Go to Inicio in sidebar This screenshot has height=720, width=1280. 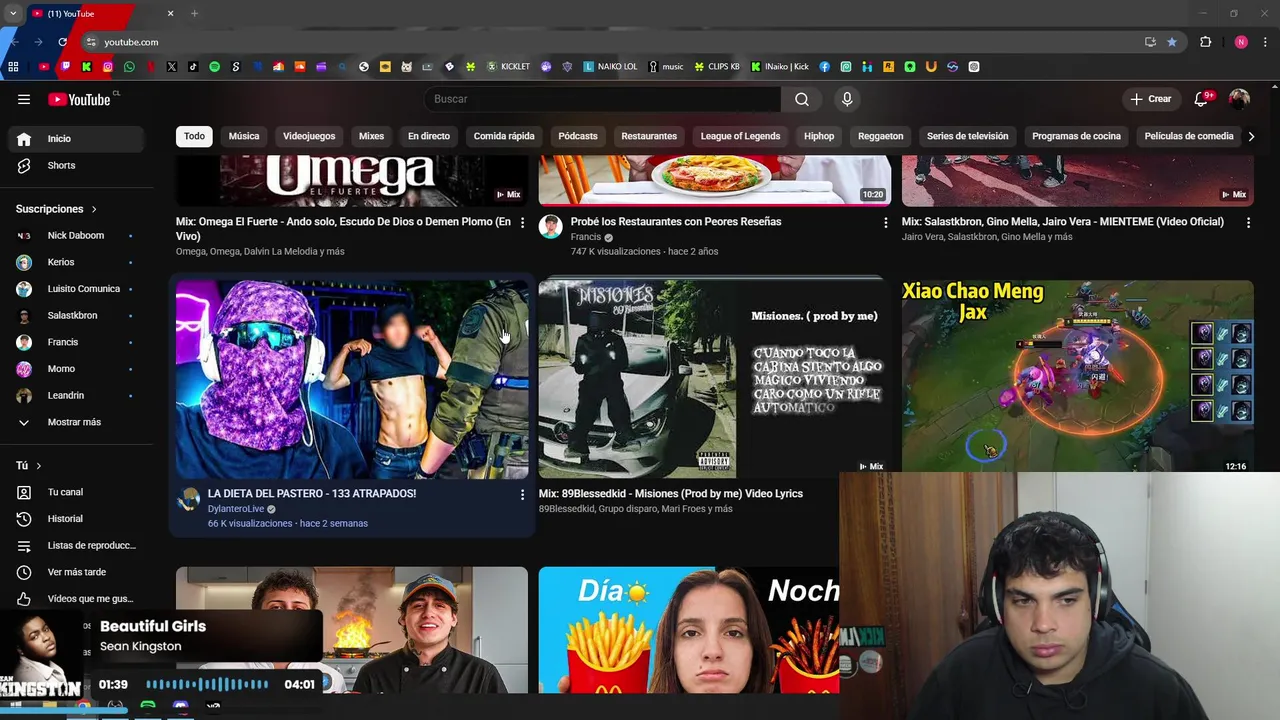[76, 139]
